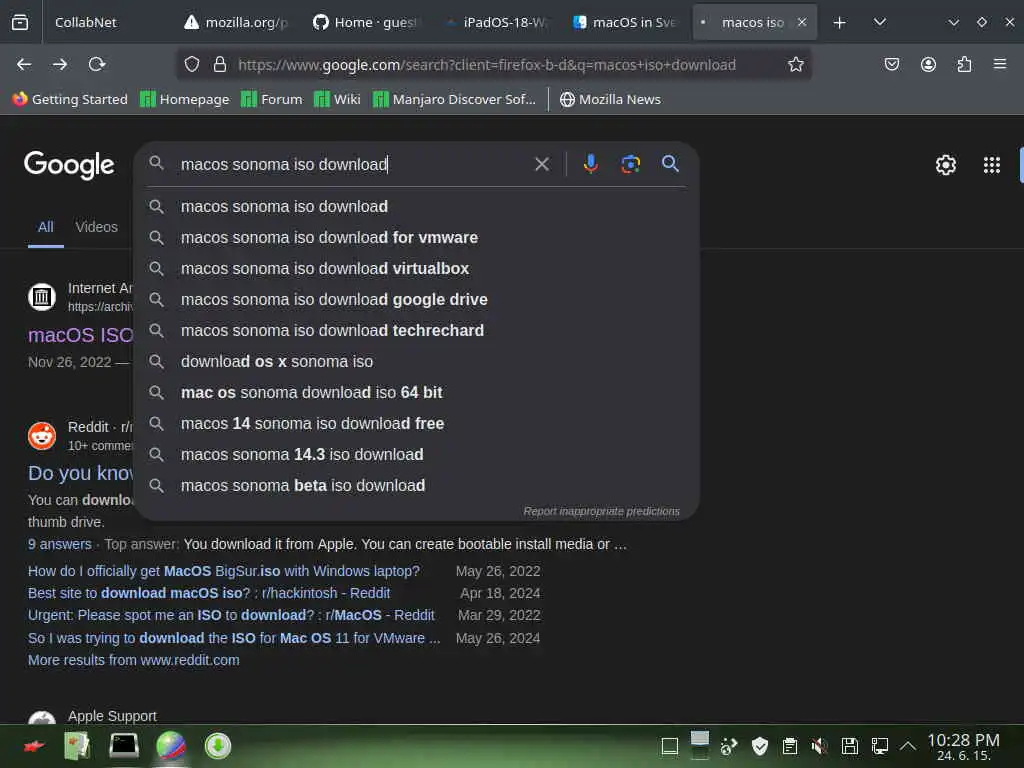Reload the current page

(97, 64)
